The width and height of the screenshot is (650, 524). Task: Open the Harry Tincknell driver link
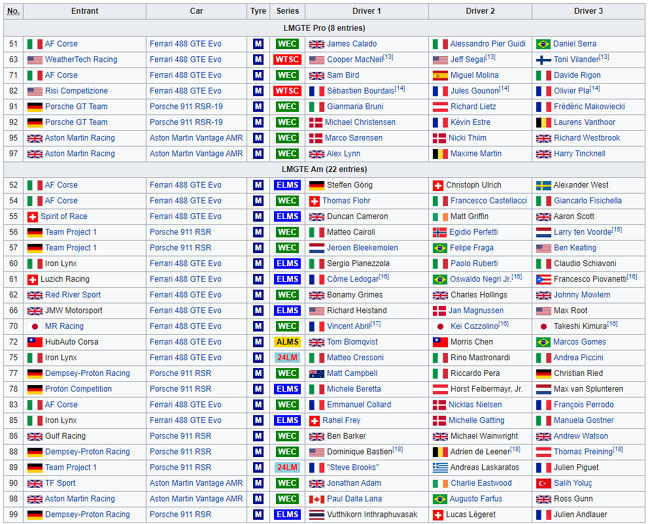coord(579,154)
